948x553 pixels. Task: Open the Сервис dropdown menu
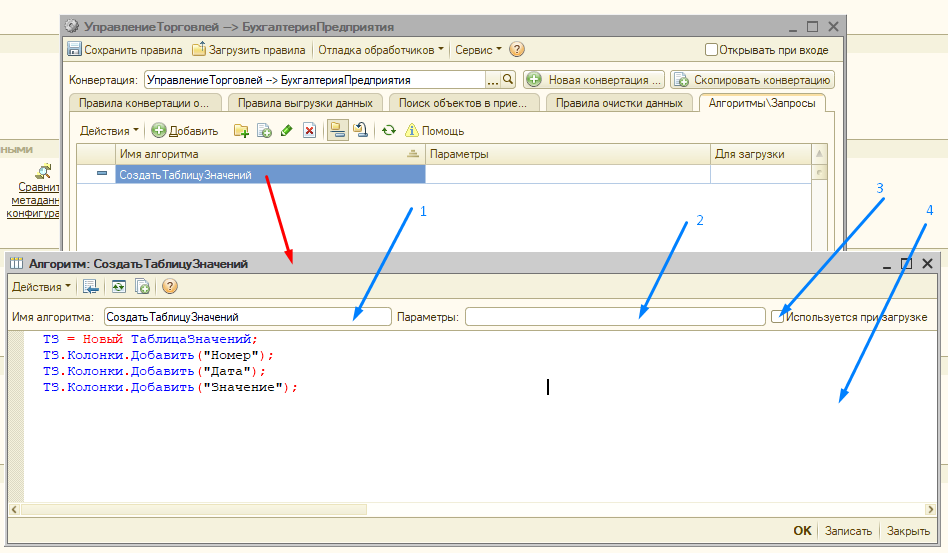(x=478, y=50)
